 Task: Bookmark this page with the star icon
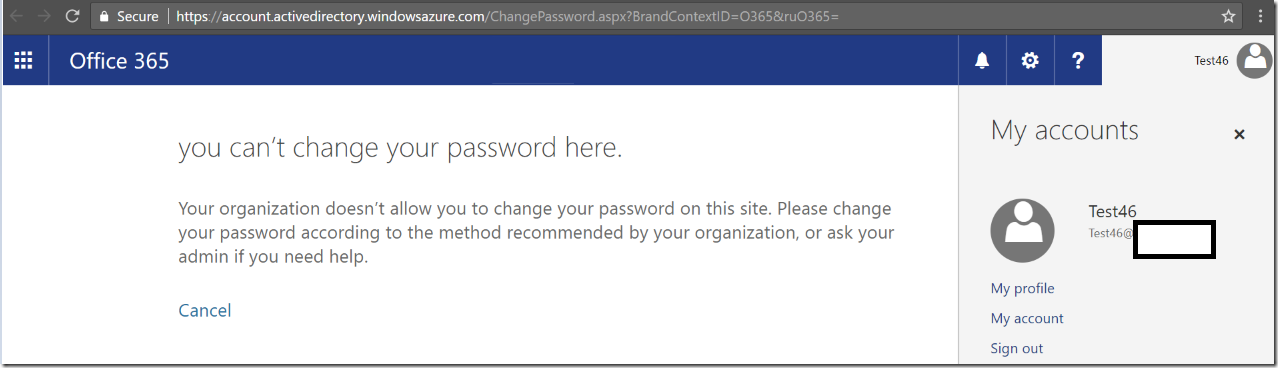tap(1229, 16)
